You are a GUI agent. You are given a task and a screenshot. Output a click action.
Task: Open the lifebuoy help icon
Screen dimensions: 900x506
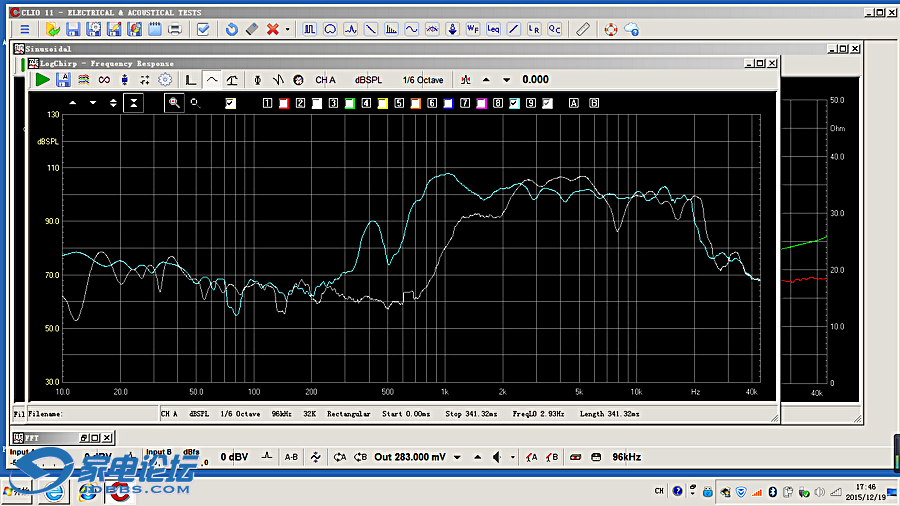(x=610, y=29)
